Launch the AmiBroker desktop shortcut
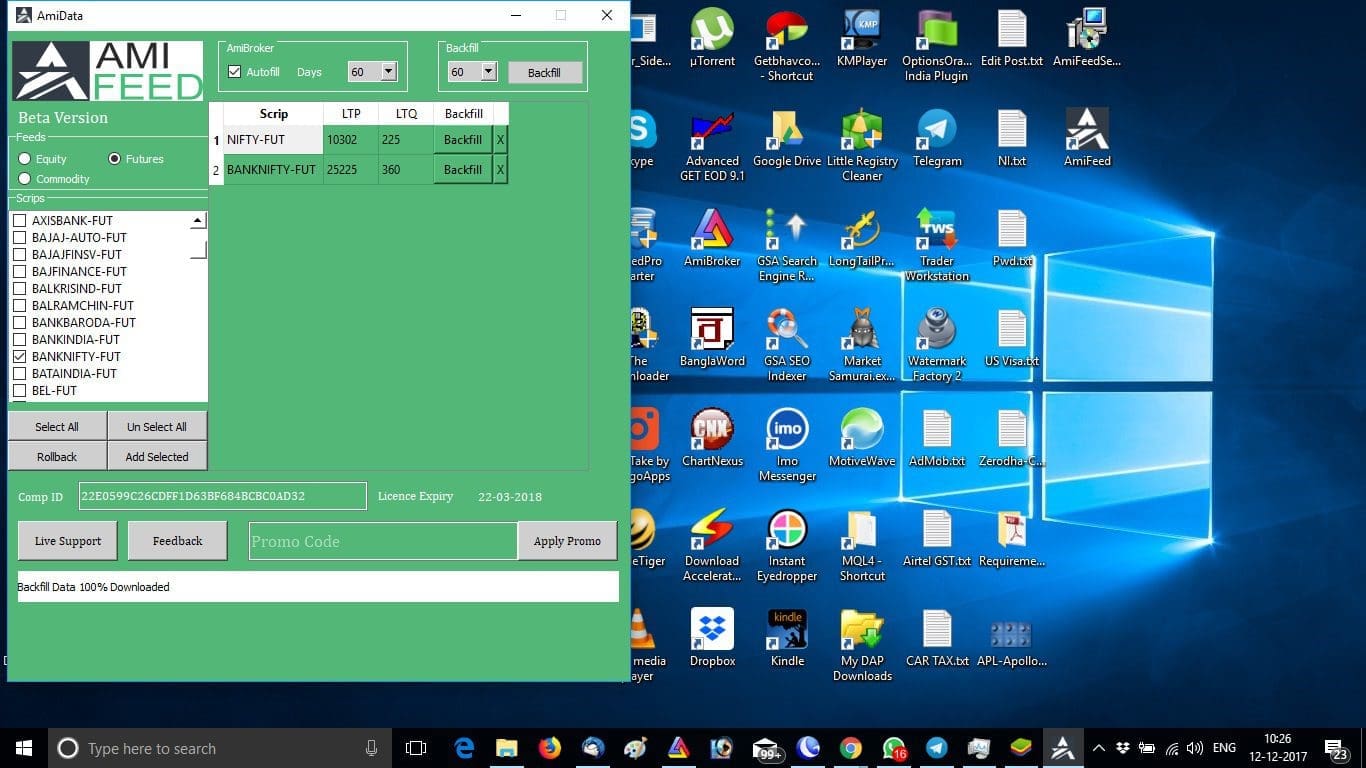 click(x=712, y=238)
